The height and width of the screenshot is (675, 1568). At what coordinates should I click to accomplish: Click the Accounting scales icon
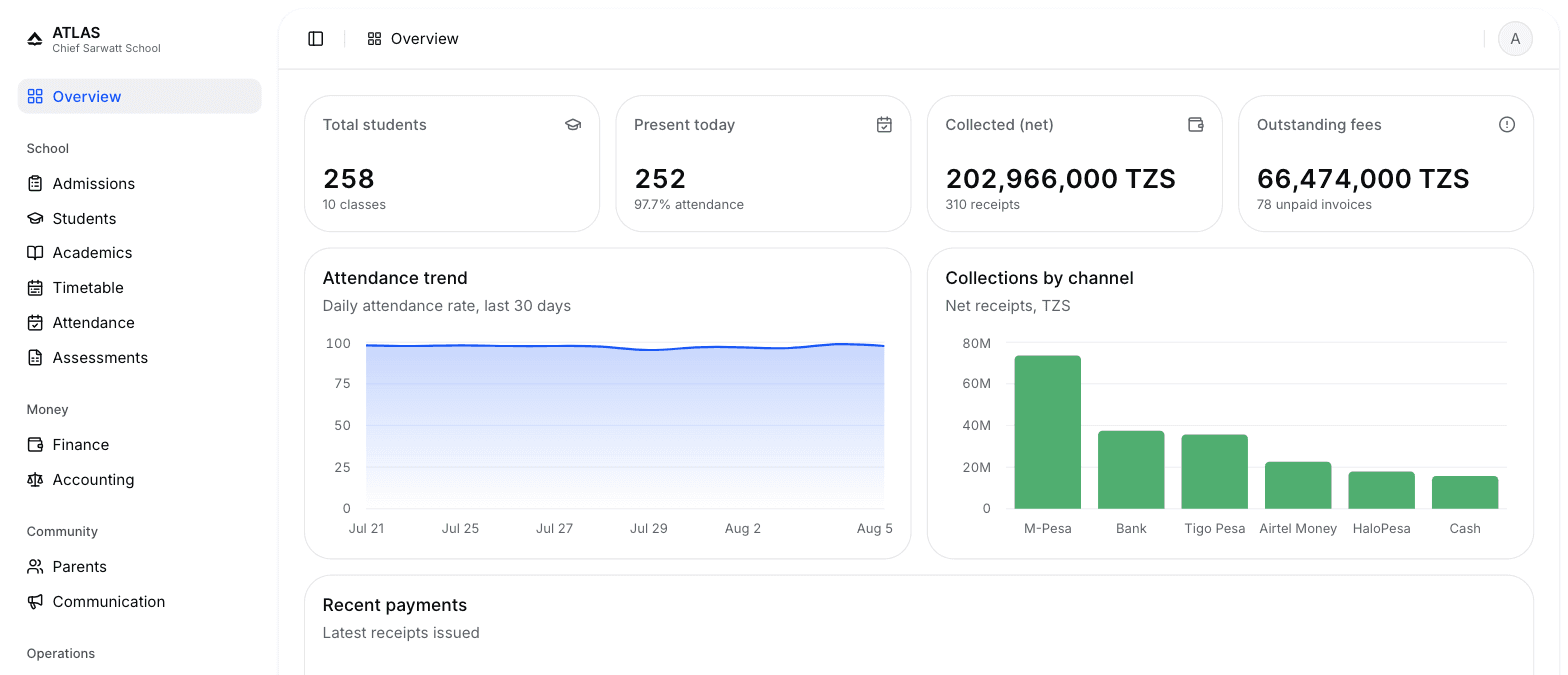pyautogui.click(x=35, y=480)
